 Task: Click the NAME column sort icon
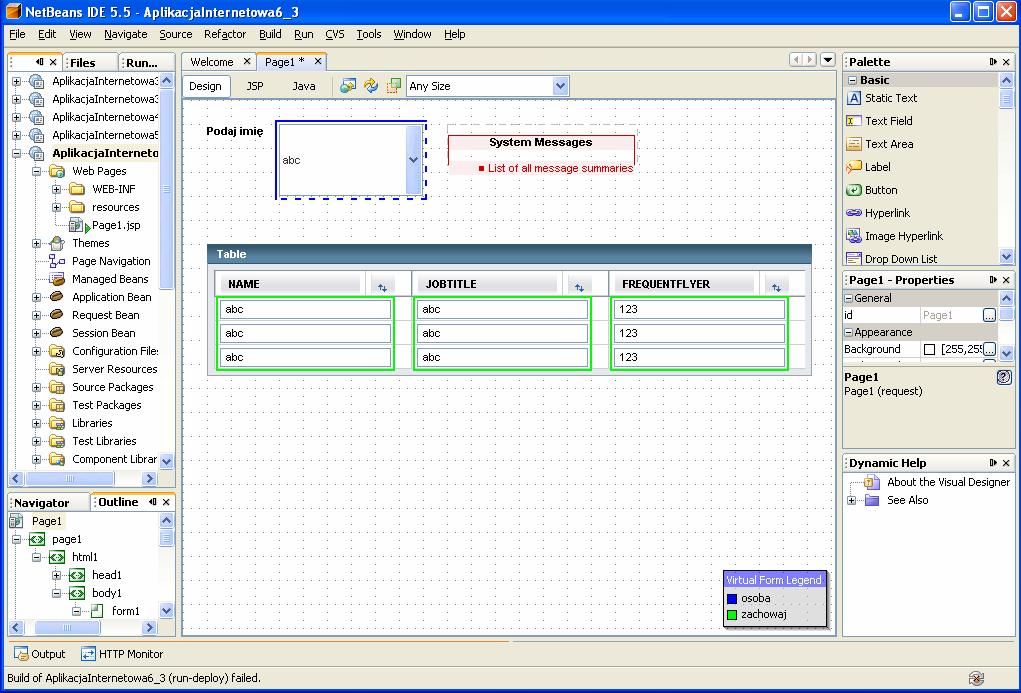(382, 287)
